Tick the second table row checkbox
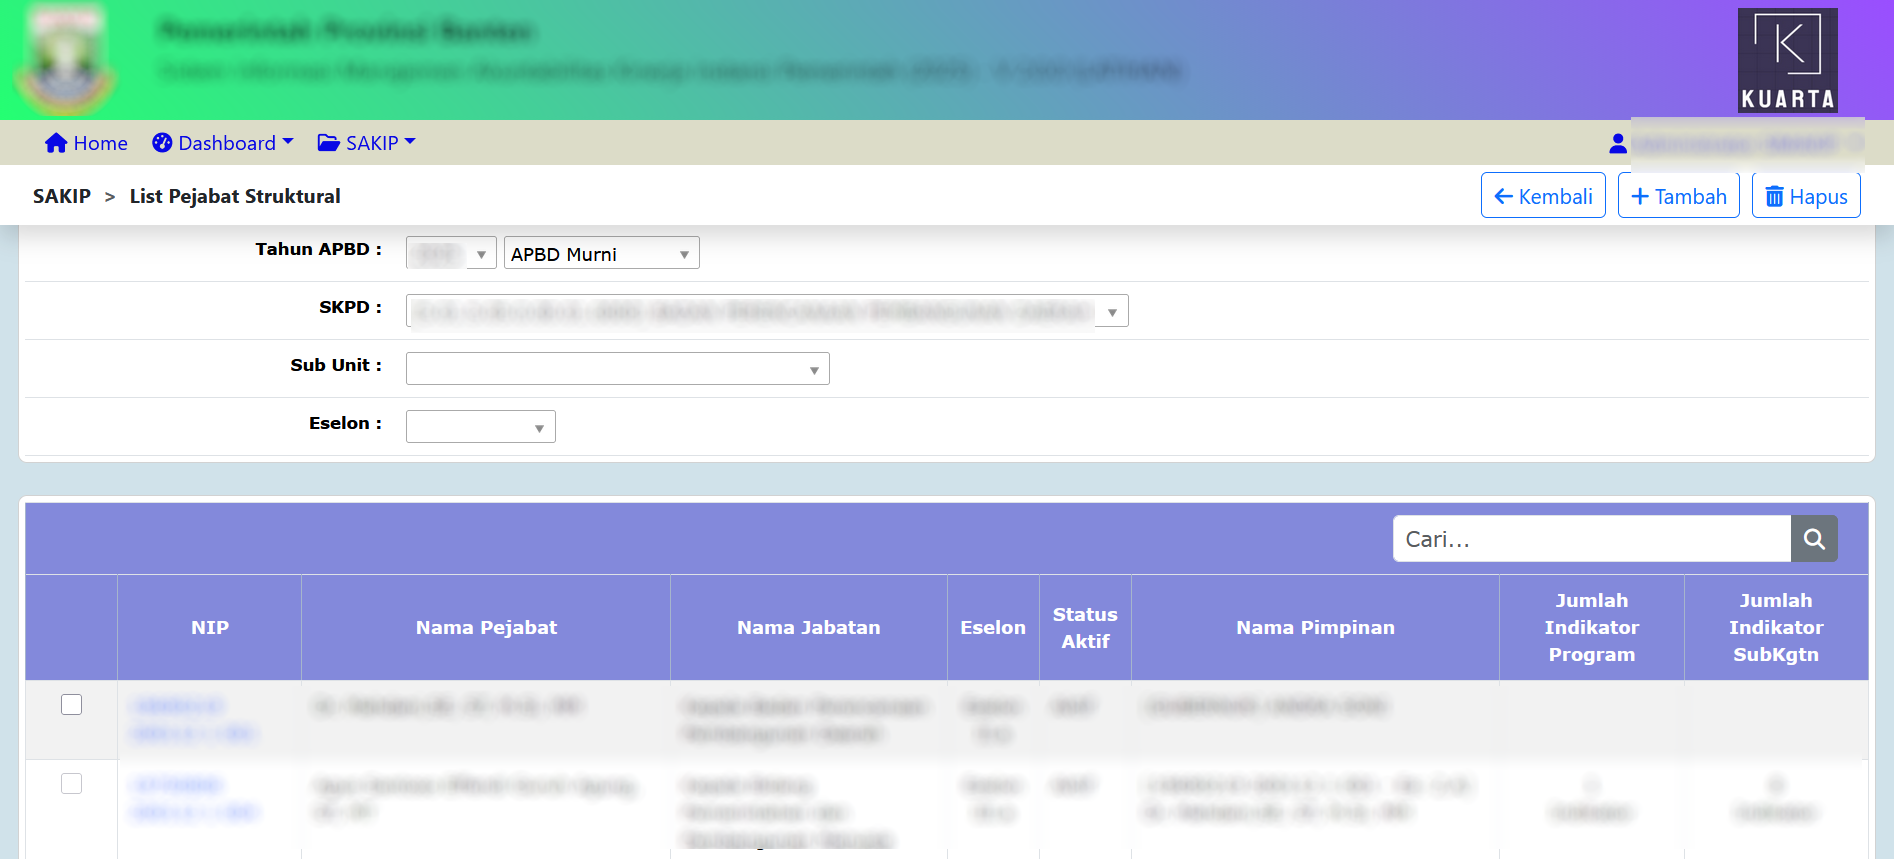The height and width of the screenshot is (859, 1894). [x=71, y=784]
